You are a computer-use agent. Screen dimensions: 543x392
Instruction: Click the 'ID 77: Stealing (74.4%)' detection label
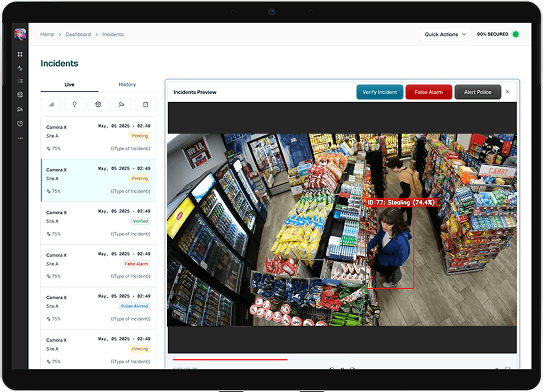click(401, 203)
